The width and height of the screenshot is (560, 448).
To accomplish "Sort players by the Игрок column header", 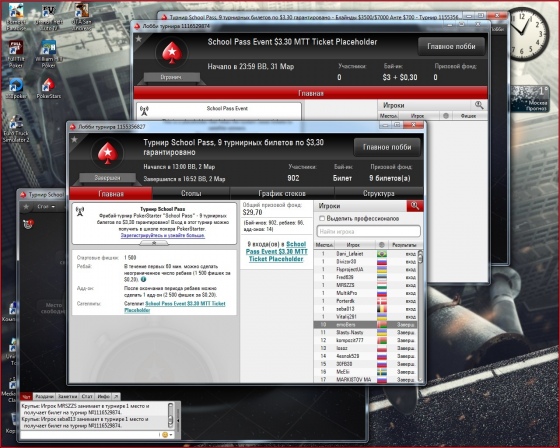I will (x=353, y=245).
